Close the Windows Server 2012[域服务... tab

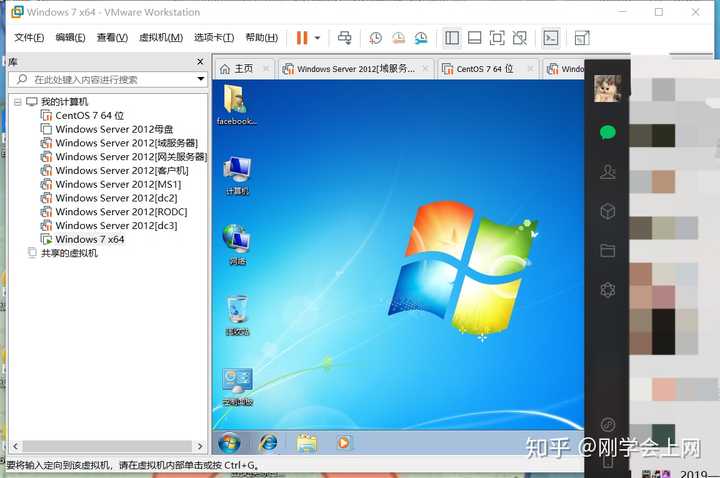(426, 69)
